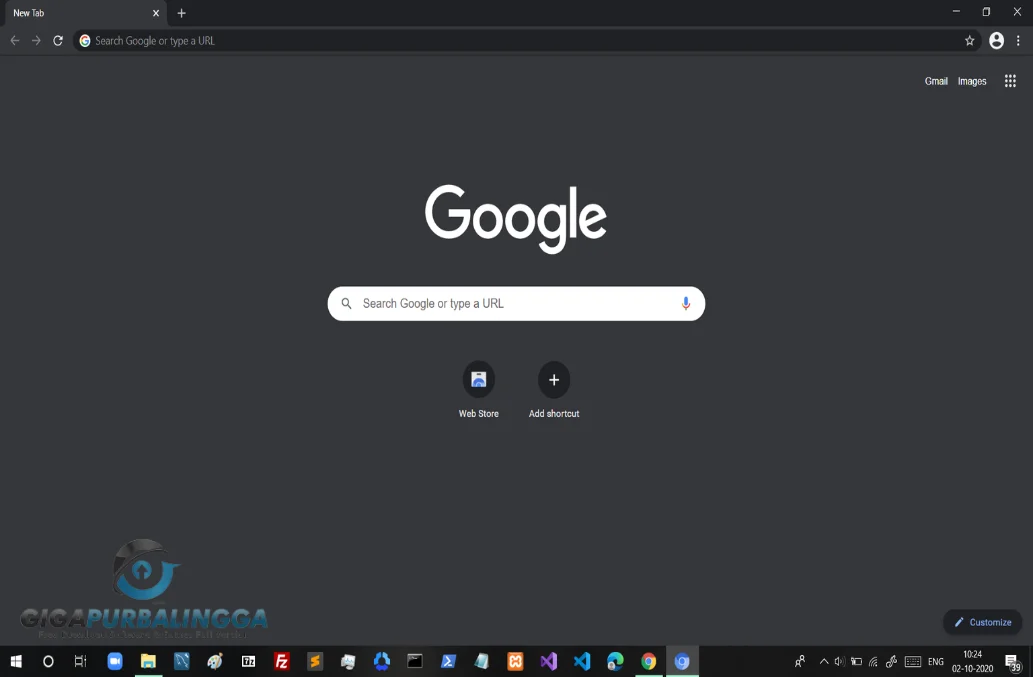Reload the current page
The width and height of the screenshot is (1033, 677).
tap(57, 41)
